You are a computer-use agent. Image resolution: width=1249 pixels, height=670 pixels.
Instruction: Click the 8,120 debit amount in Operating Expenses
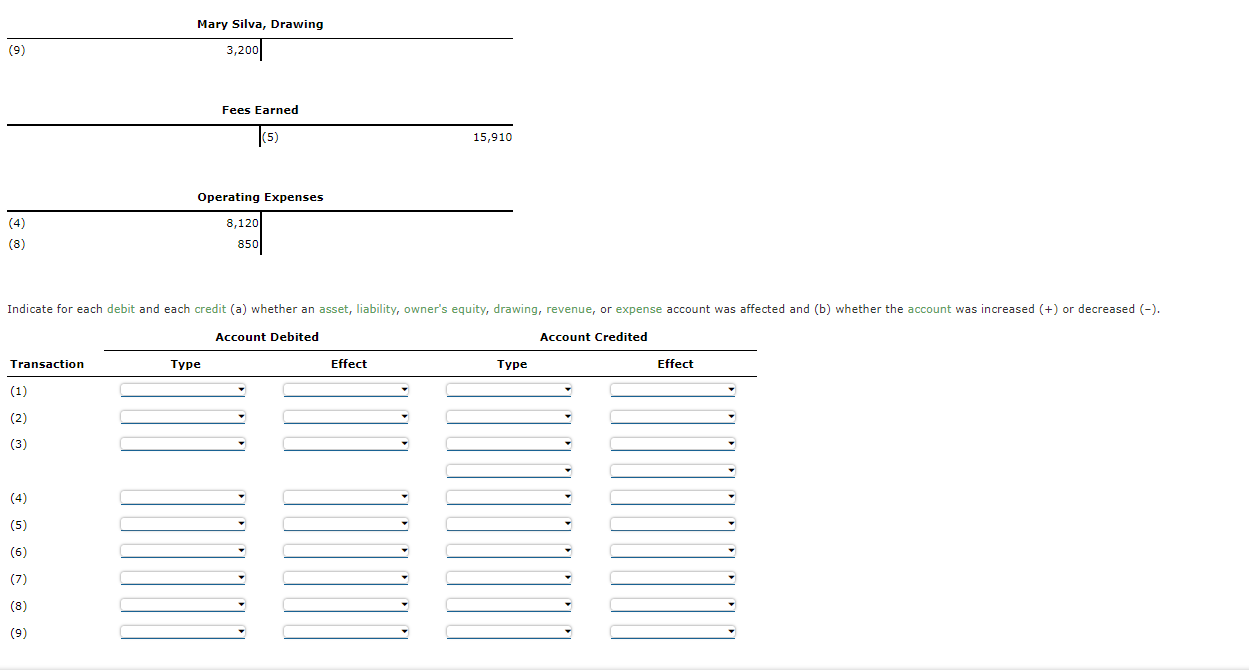pos(242,223)
